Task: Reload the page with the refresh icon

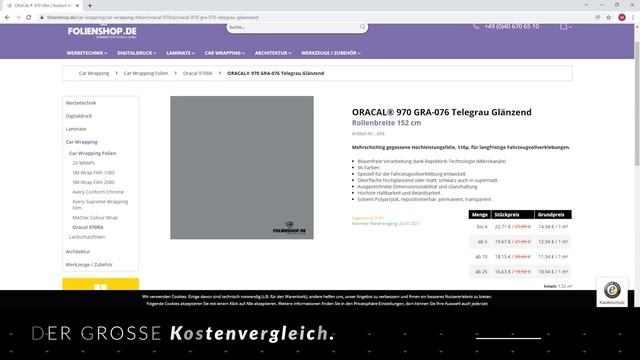Action: [x=29, y=18]
